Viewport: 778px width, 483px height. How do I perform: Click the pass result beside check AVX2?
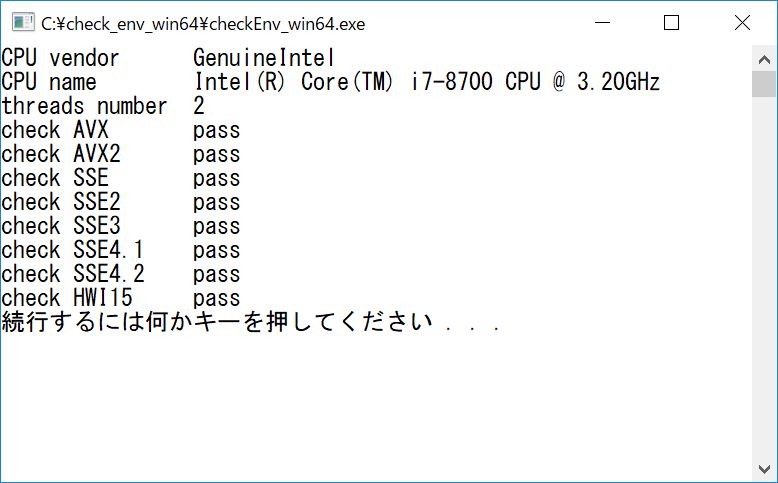[217, 154]
